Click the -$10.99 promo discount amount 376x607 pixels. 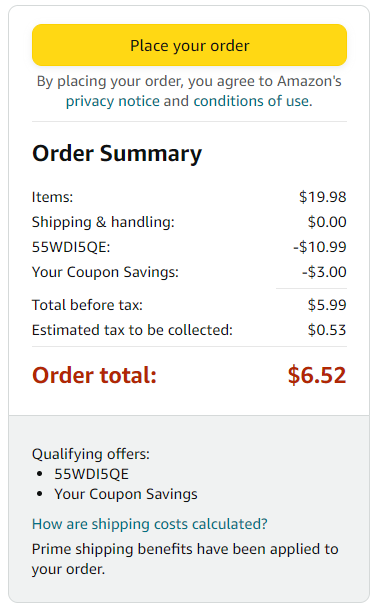point(320,247)
